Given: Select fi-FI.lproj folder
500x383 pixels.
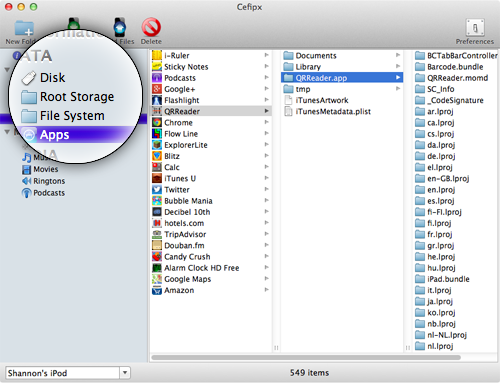Looking at the screenshot, I should [x=438, y=212].
